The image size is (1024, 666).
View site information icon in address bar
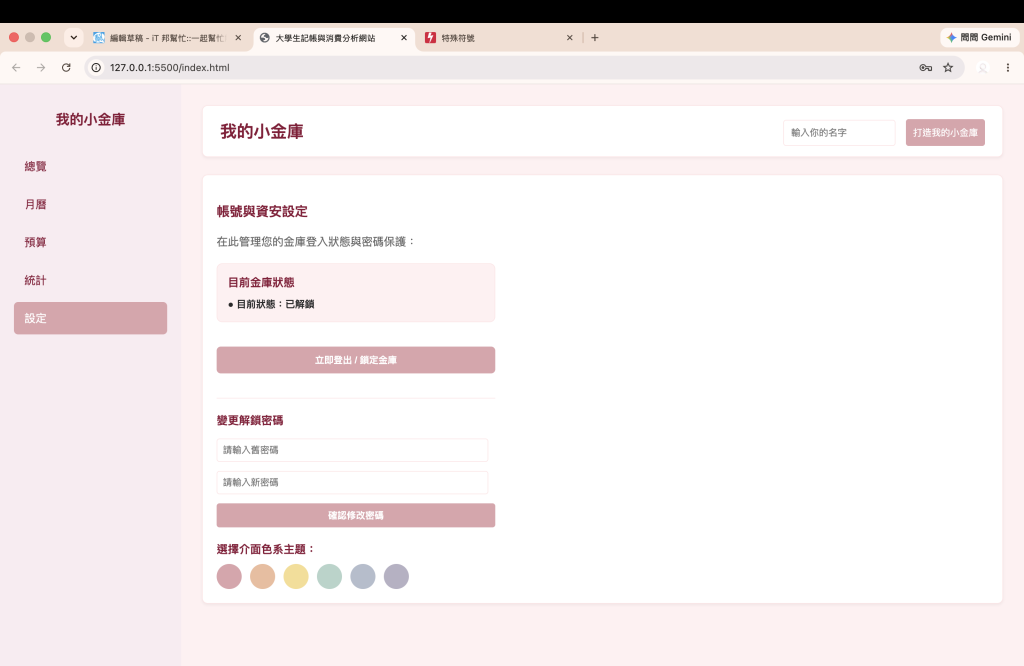pyautogui.click(x=96, y=67)
